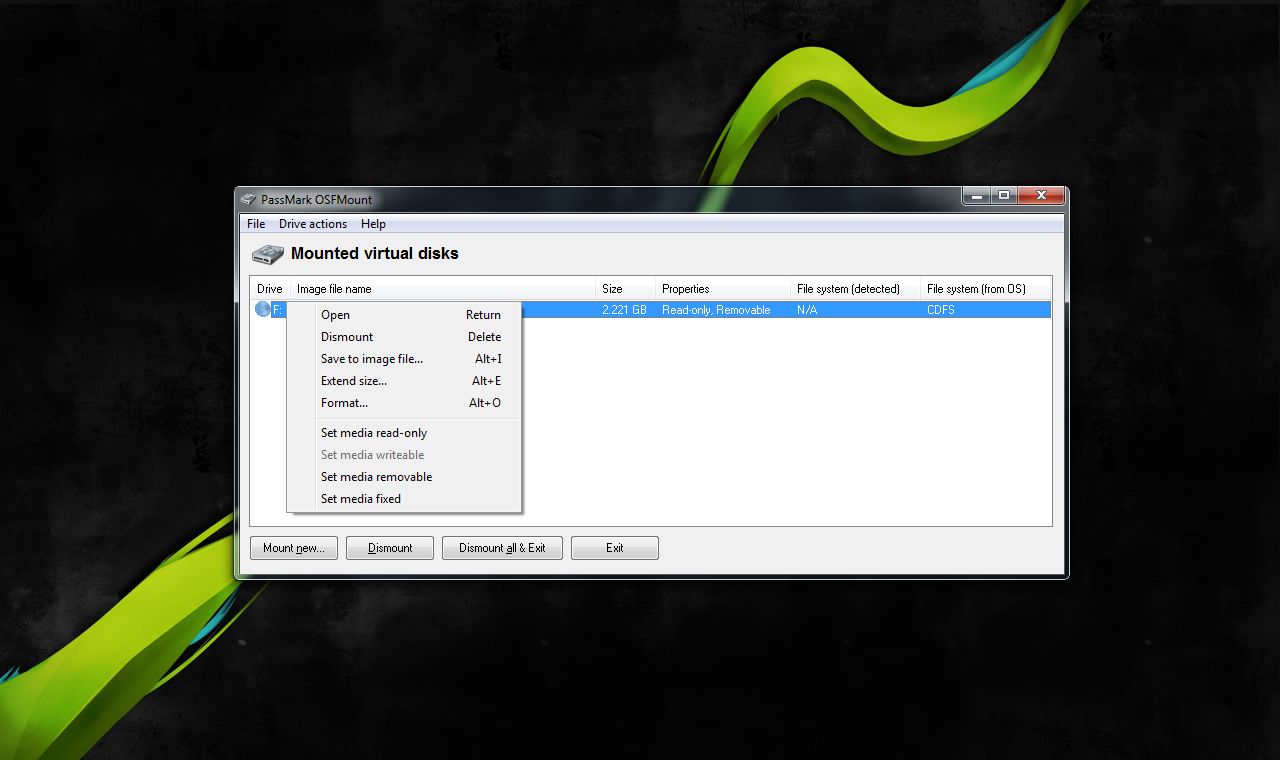
Task: Select Dismount in the context menu
Action: coord(404,337)
